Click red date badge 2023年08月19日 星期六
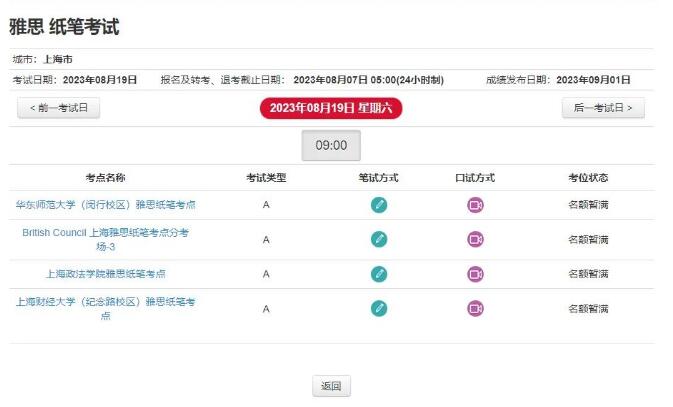Viewport: 673px width, 407px height. click(x=331, y=108)
